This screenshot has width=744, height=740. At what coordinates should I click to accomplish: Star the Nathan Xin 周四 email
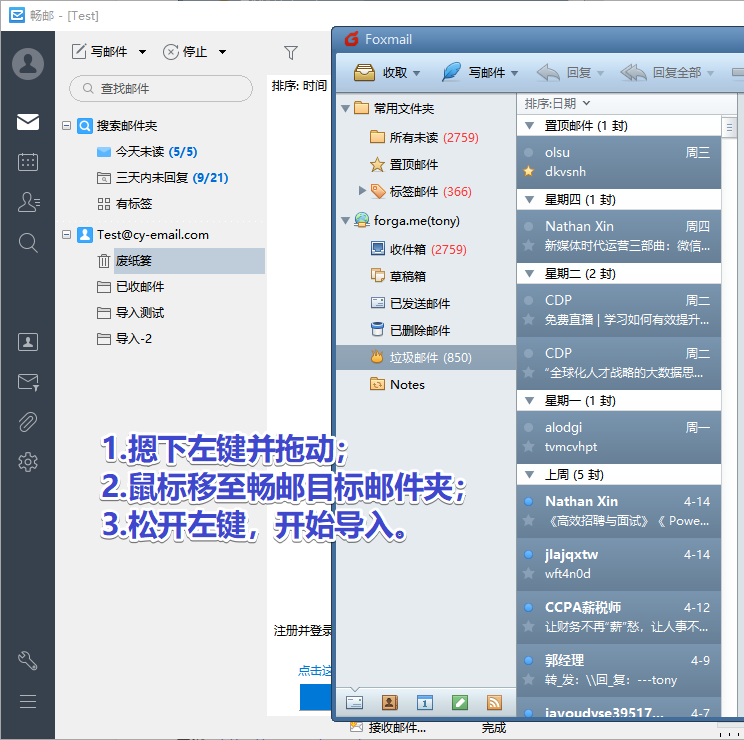[528, 245]
